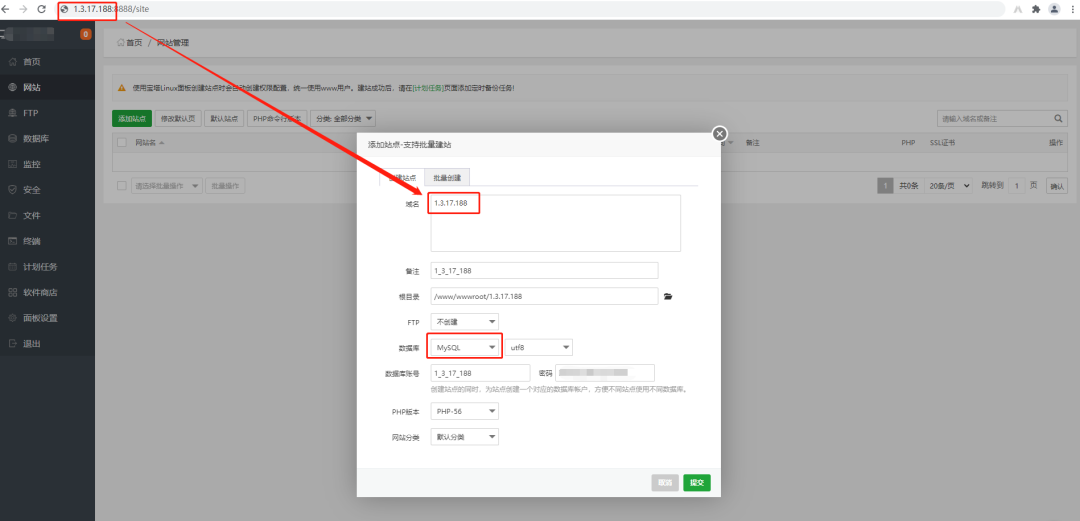The image size is (1080, 521).
Task: Switch to the 批量创建 tab
Action: click(x=447, y=177)
